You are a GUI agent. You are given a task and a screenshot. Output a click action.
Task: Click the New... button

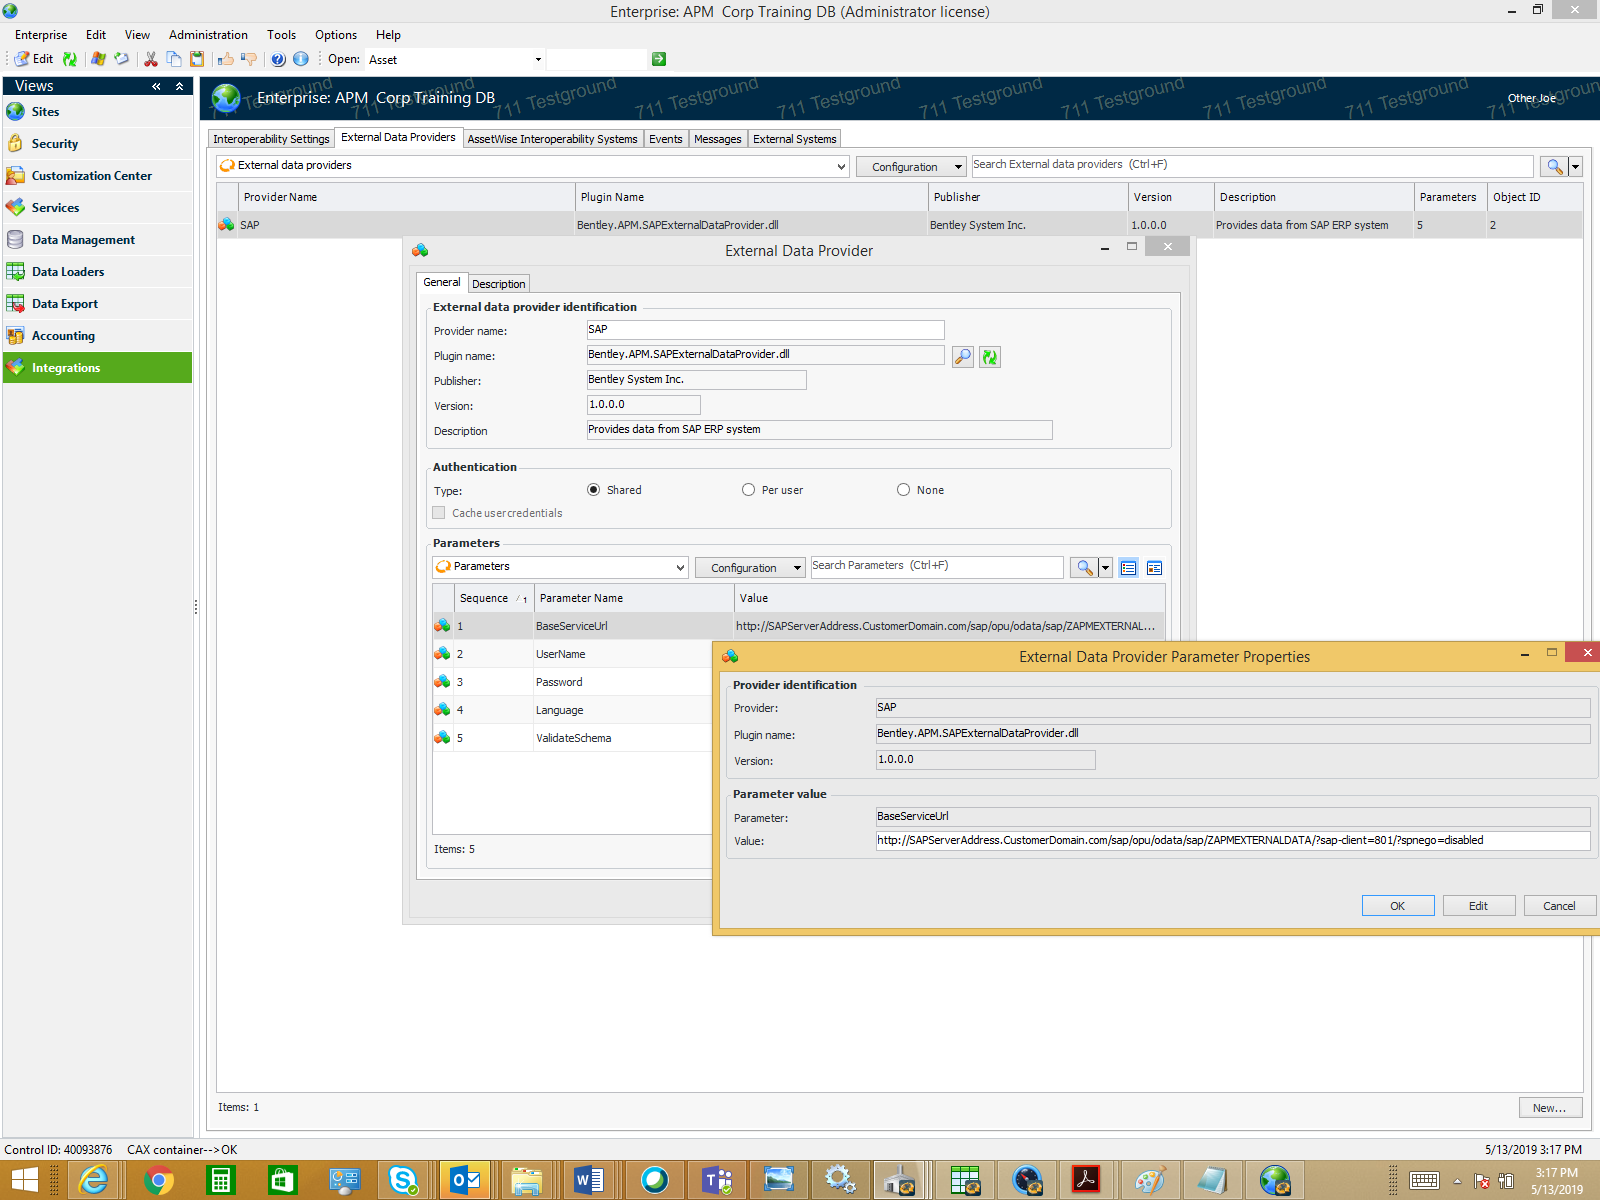[1549, 1108]
